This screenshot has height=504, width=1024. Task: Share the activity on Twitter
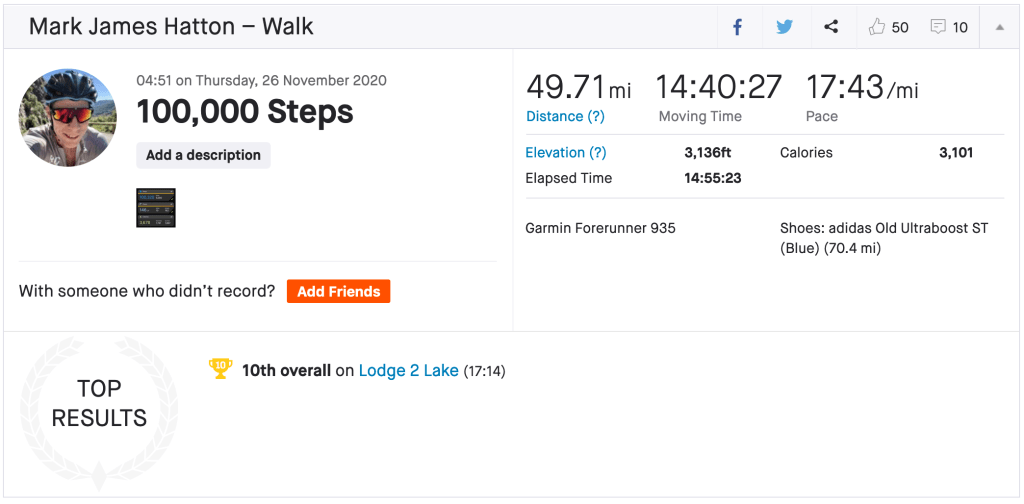pyautogui.click(x=784, y=27)
